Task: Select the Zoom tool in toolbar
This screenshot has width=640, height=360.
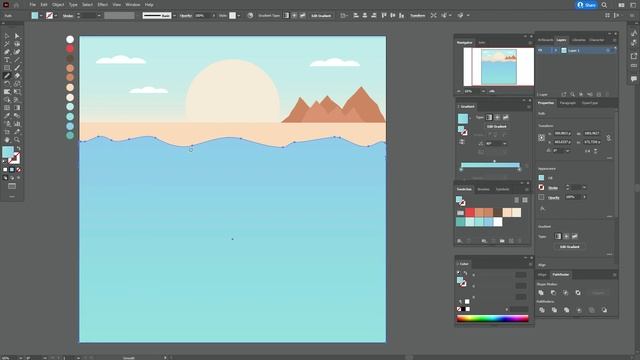Action: pos(17,140)
